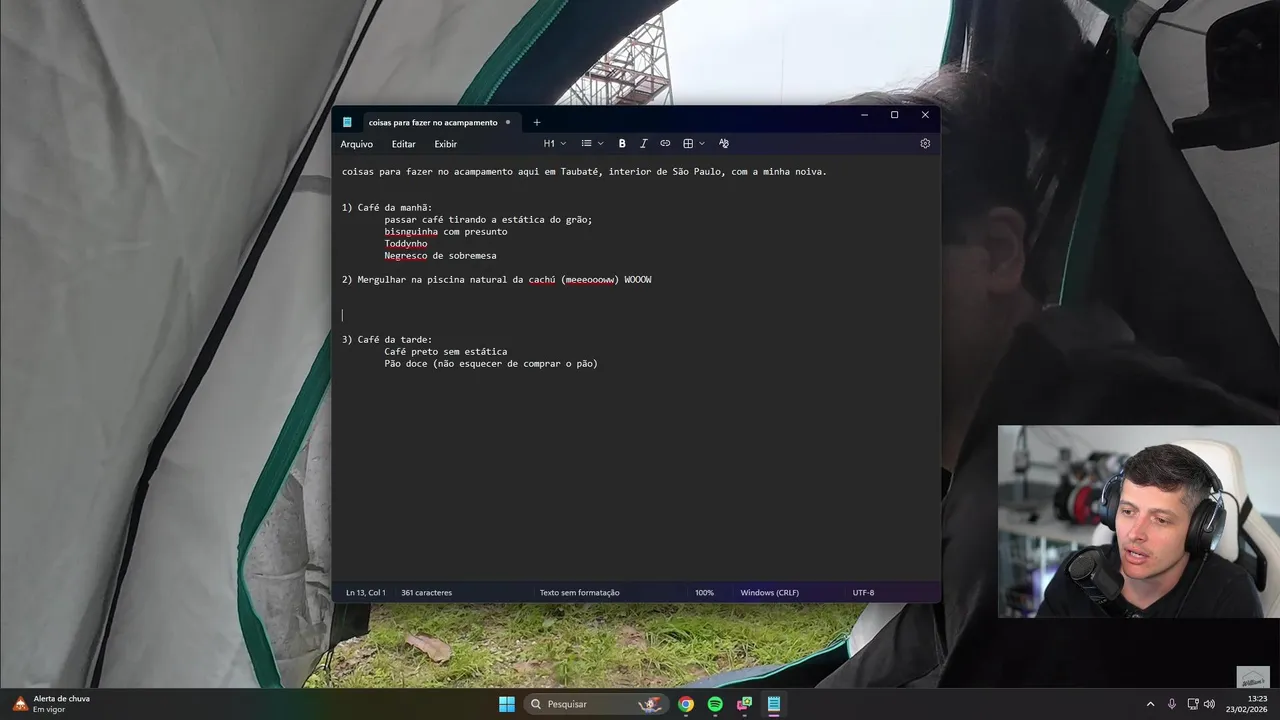Expand the table dropdown arrow

[702, 144]
